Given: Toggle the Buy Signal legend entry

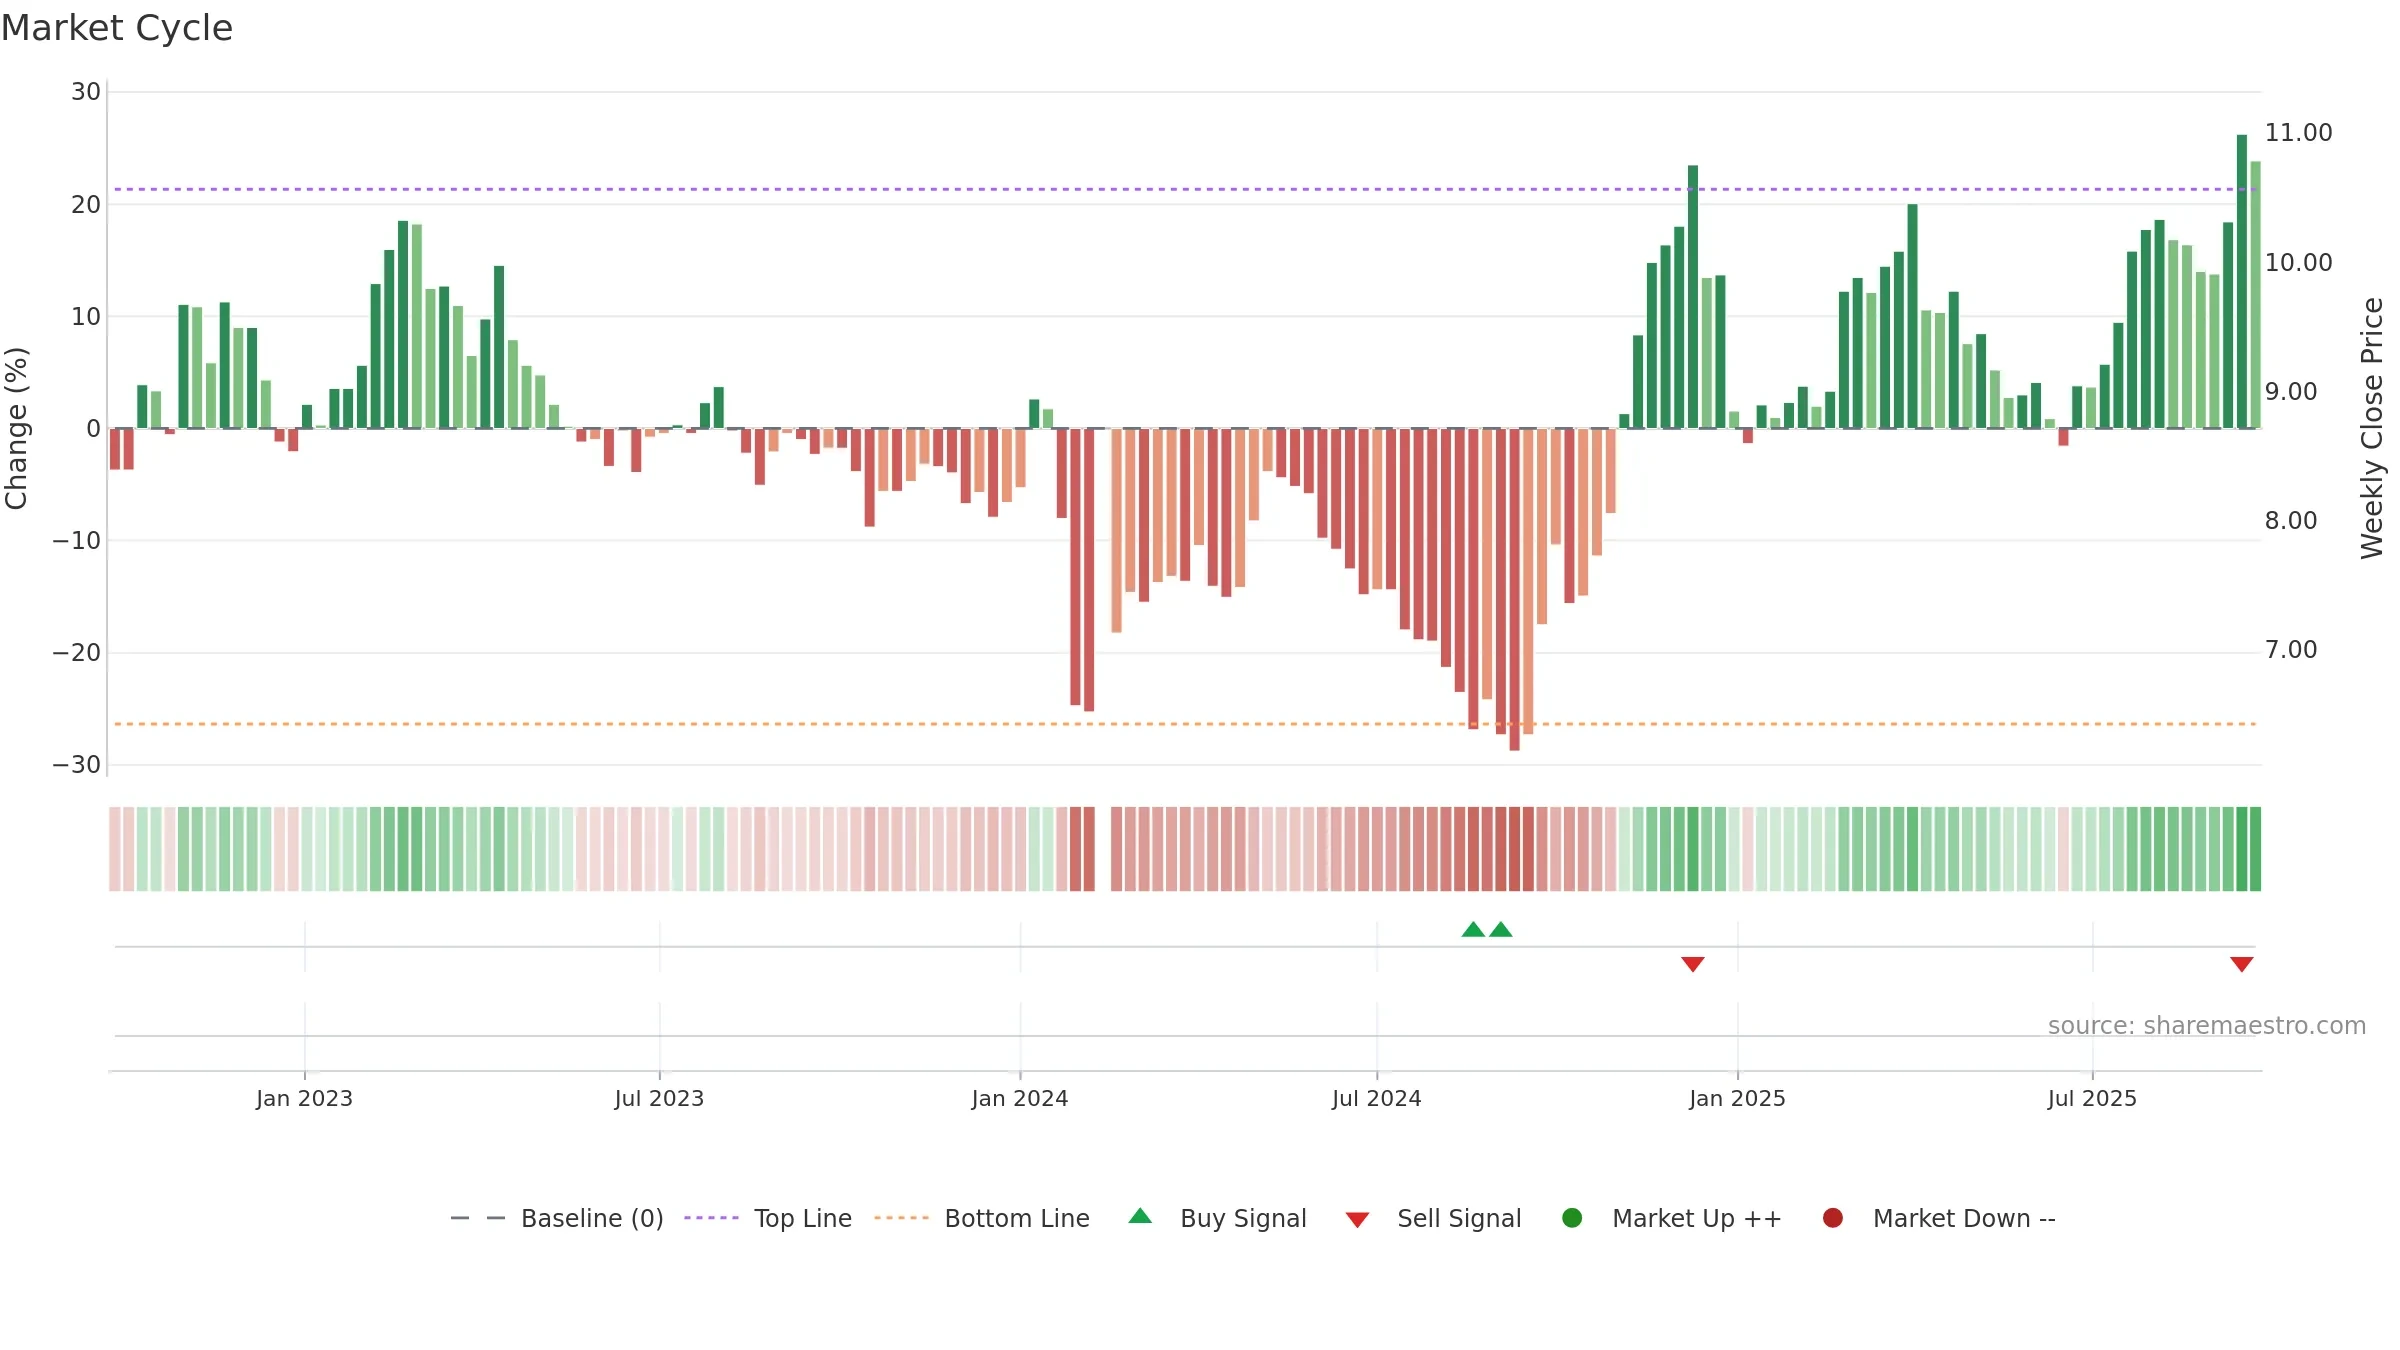Looking at the screenshot, I should coord(1217,1218).
